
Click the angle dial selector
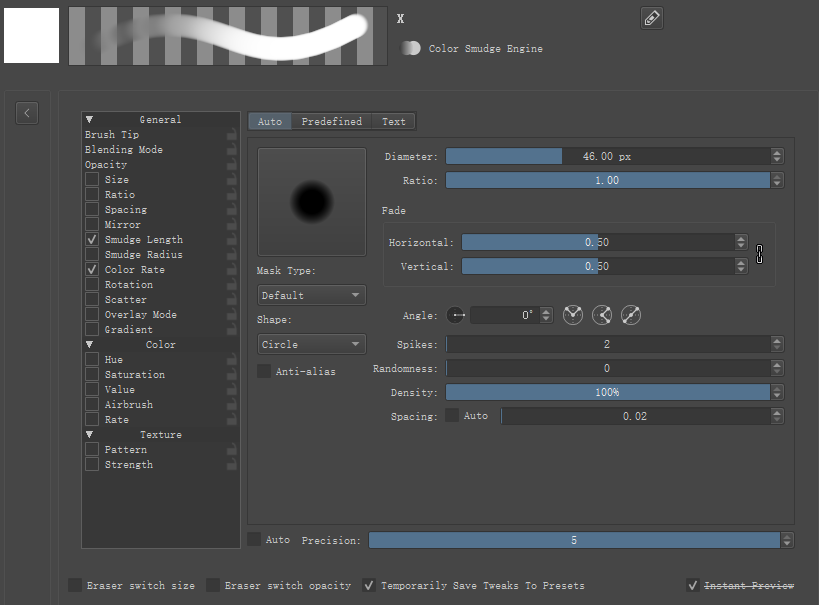click(458, 315)
